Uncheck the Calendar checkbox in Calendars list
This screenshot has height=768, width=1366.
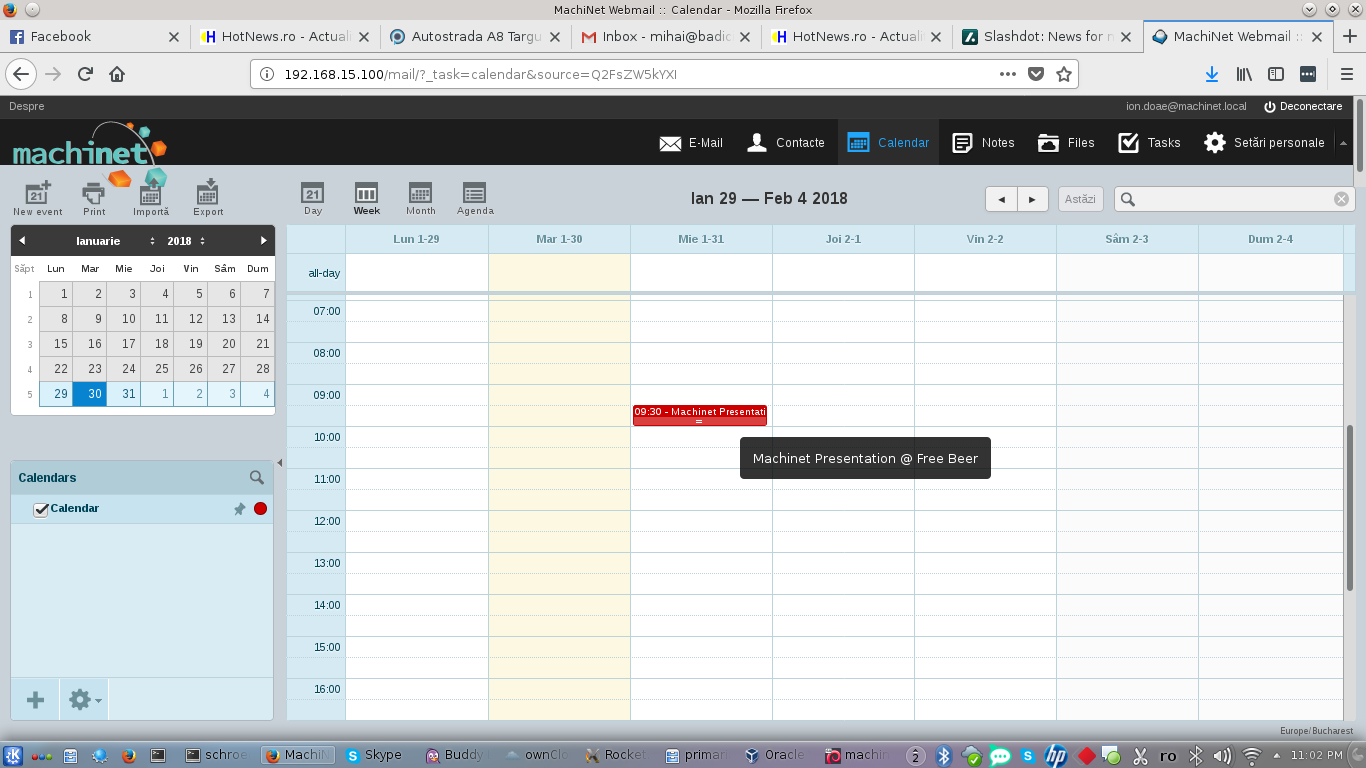41,510
